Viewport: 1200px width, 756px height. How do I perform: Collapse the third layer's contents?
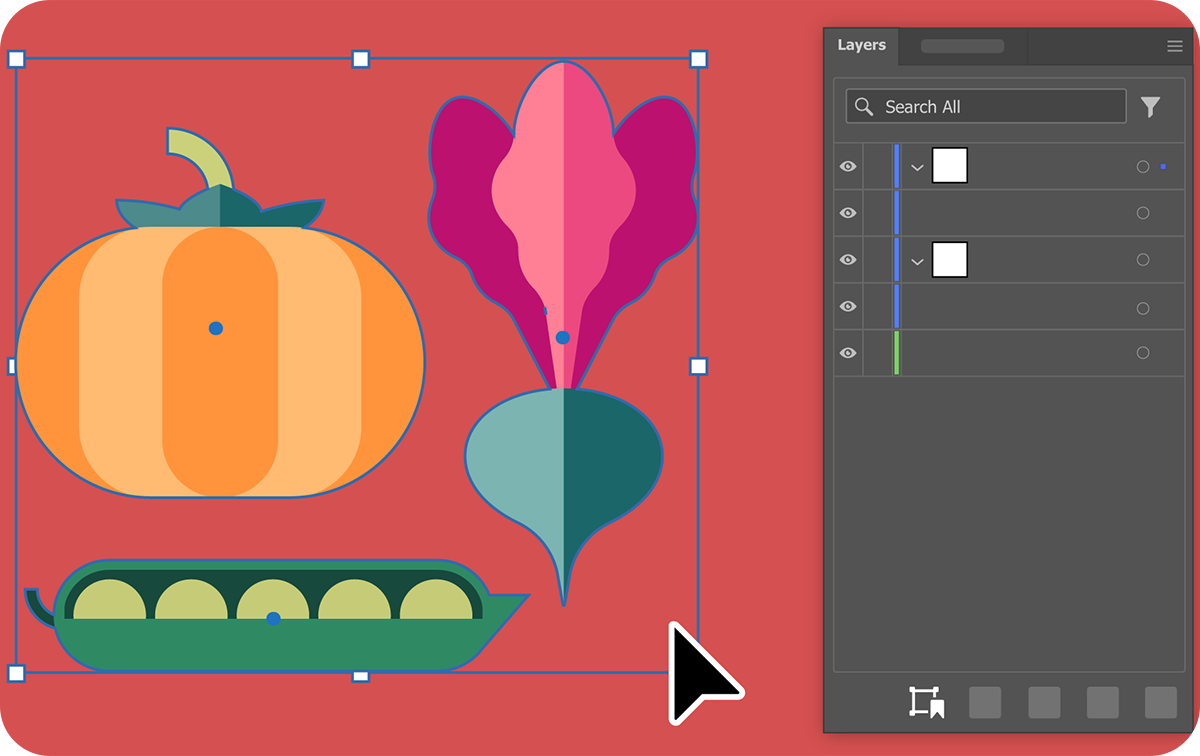917,260
